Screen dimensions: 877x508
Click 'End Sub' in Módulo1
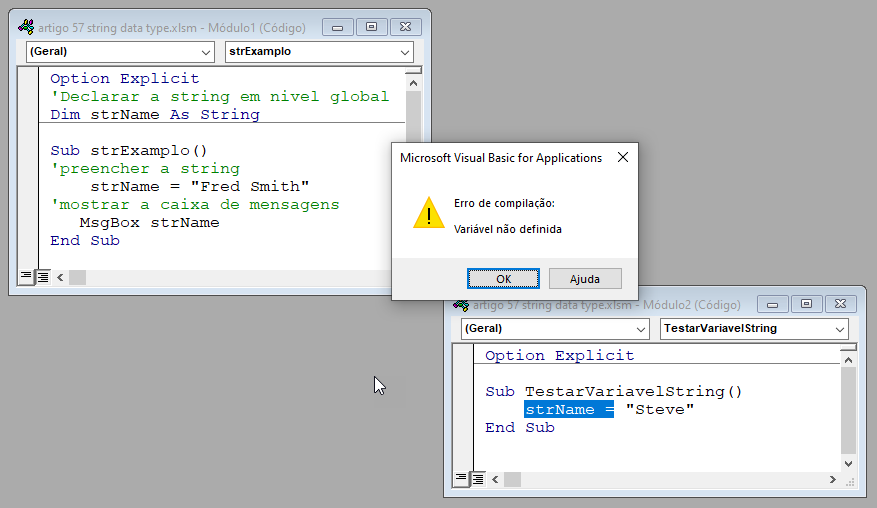(x=85, y=241)
